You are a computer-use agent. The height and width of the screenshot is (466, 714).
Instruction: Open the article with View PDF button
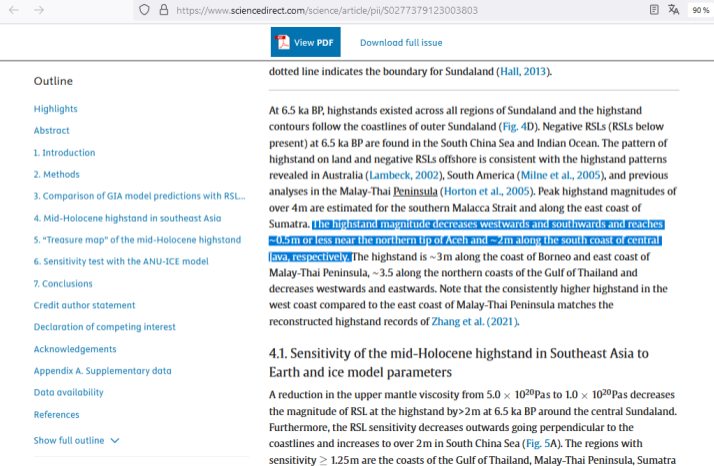pos(306,42)
